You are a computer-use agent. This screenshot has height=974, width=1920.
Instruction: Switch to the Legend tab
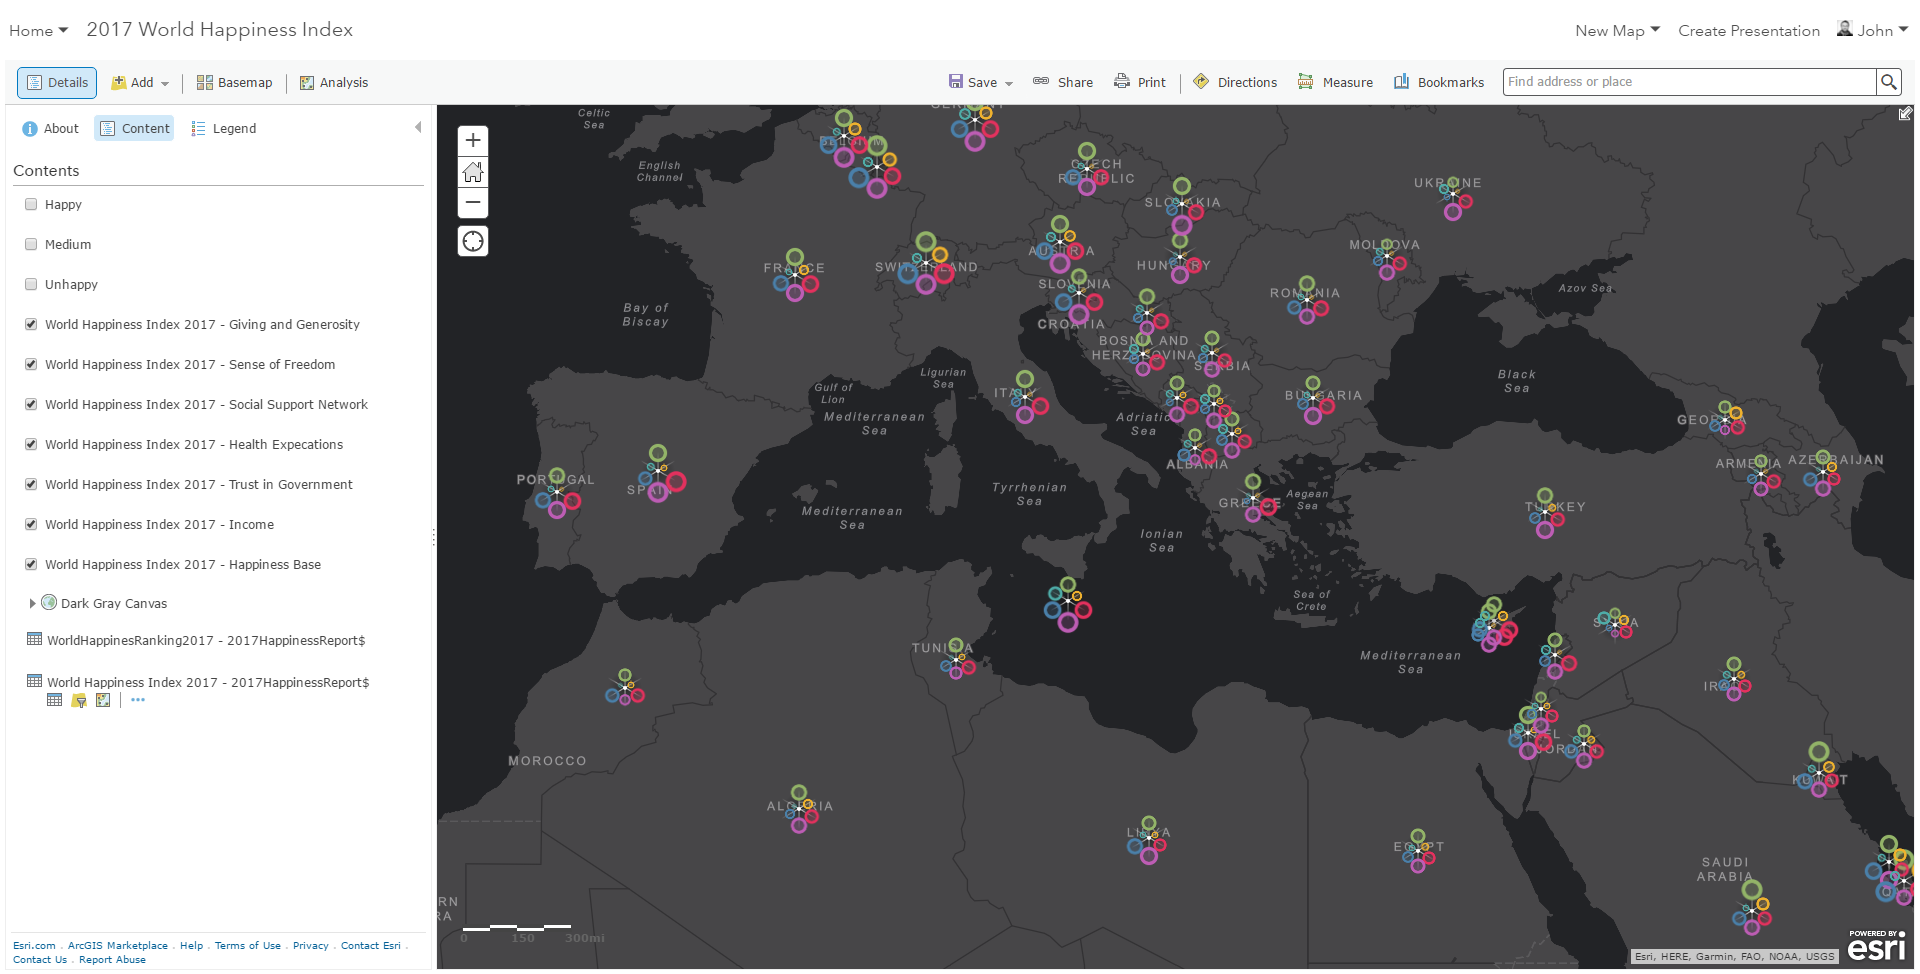coord(224,128)
